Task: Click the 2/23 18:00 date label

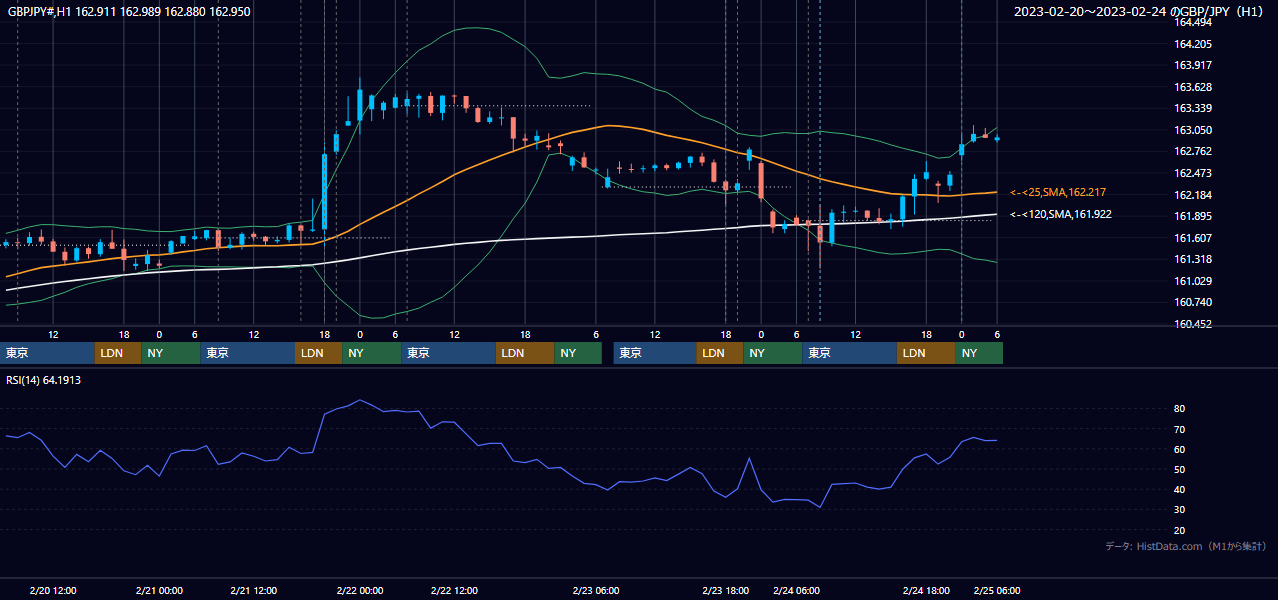Action: pyautogui.click(x=726, y=590)
